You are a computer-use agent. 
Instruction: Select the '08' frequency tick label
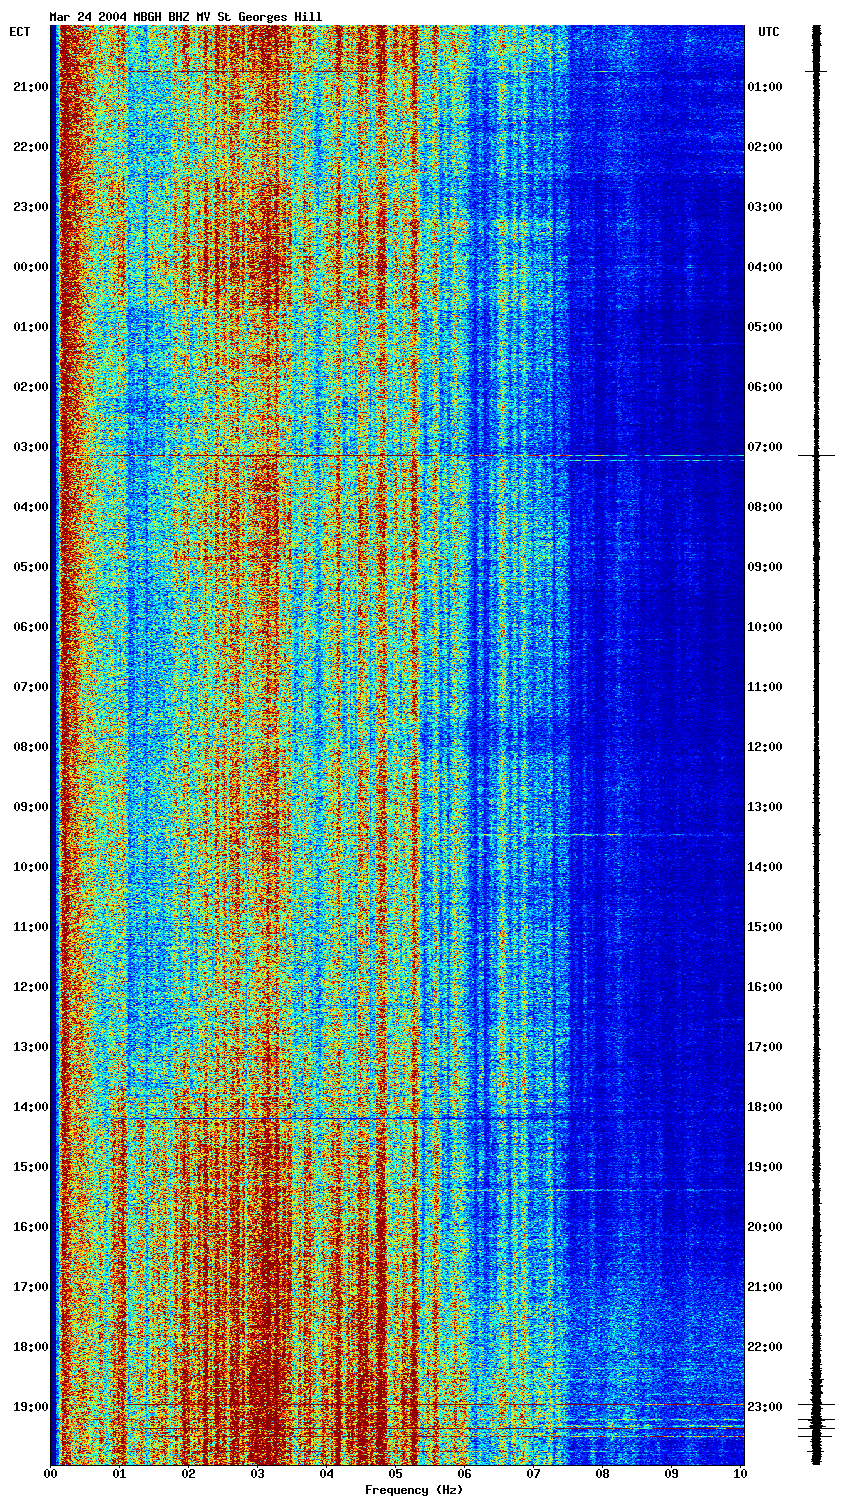pos(603,1474)
